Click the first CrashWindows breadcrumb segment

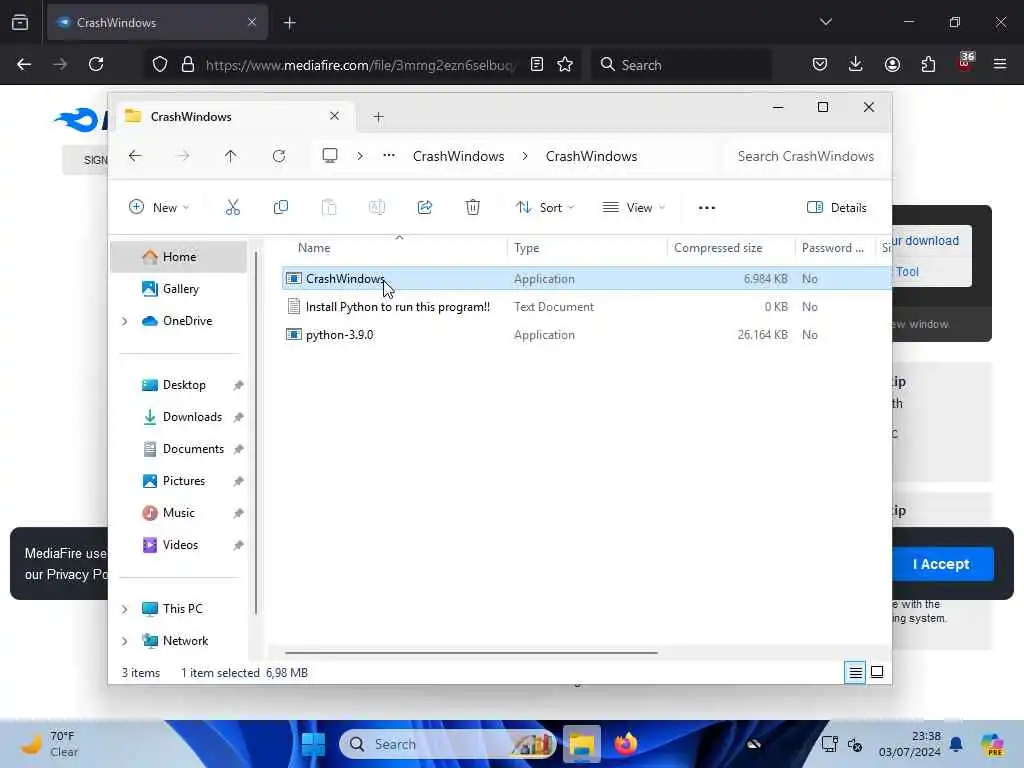click(458, 156)
